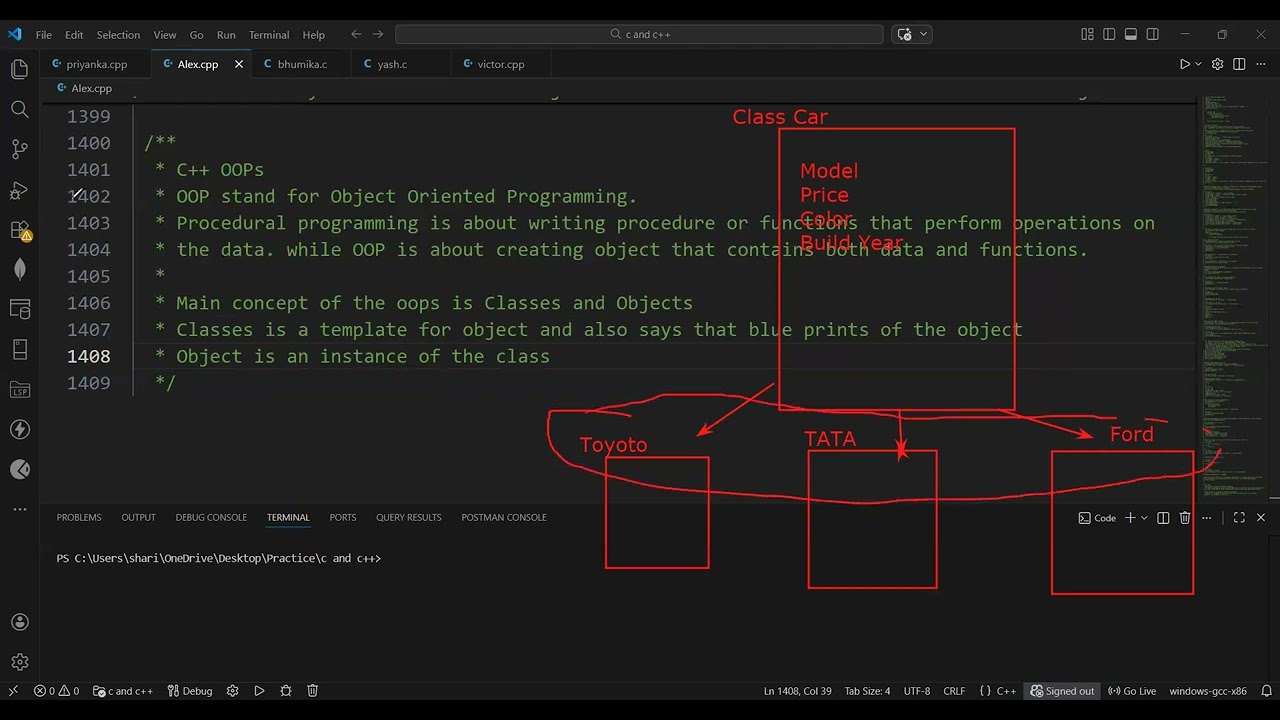The height and width of the screenshot is (720, 1280).
Task: Open the Run and Debug view
Action: point(19,189)
